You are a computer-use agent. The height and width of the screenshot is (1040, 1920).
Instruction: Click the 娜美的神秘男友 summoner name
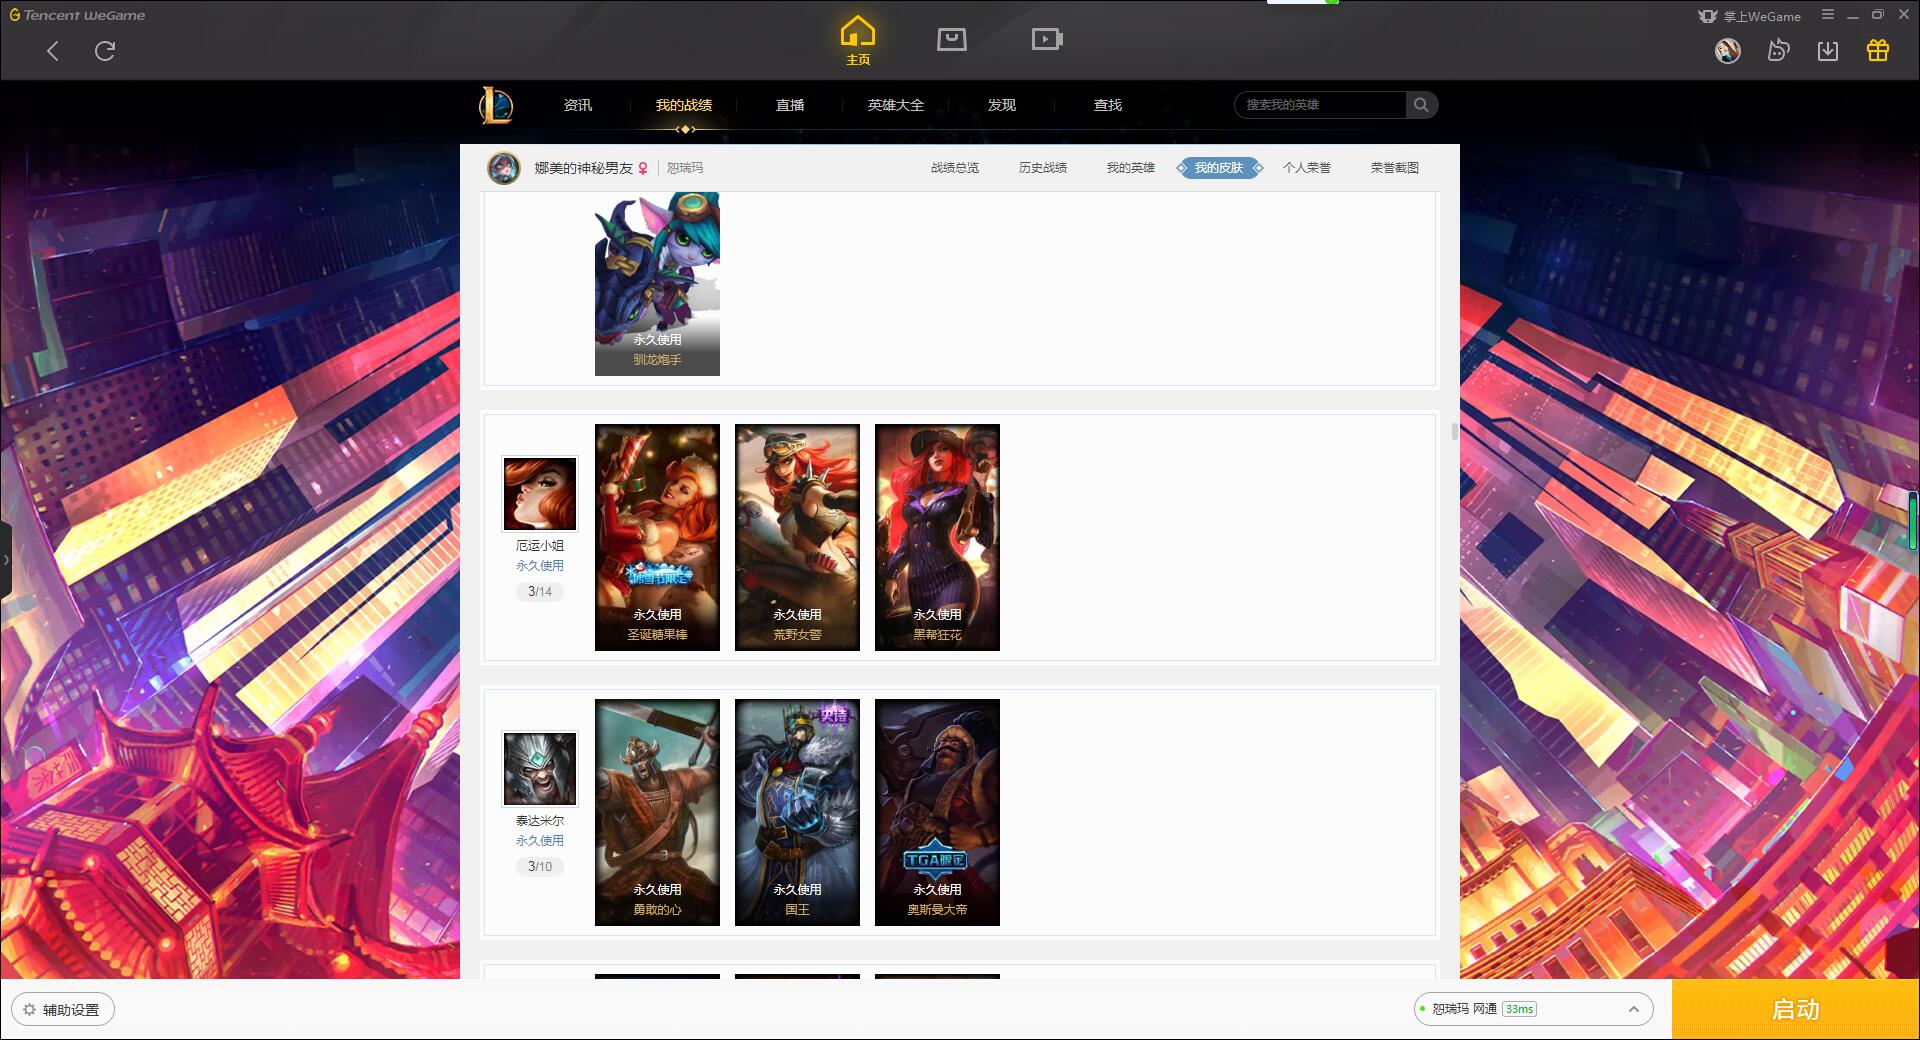pos(583,168)
